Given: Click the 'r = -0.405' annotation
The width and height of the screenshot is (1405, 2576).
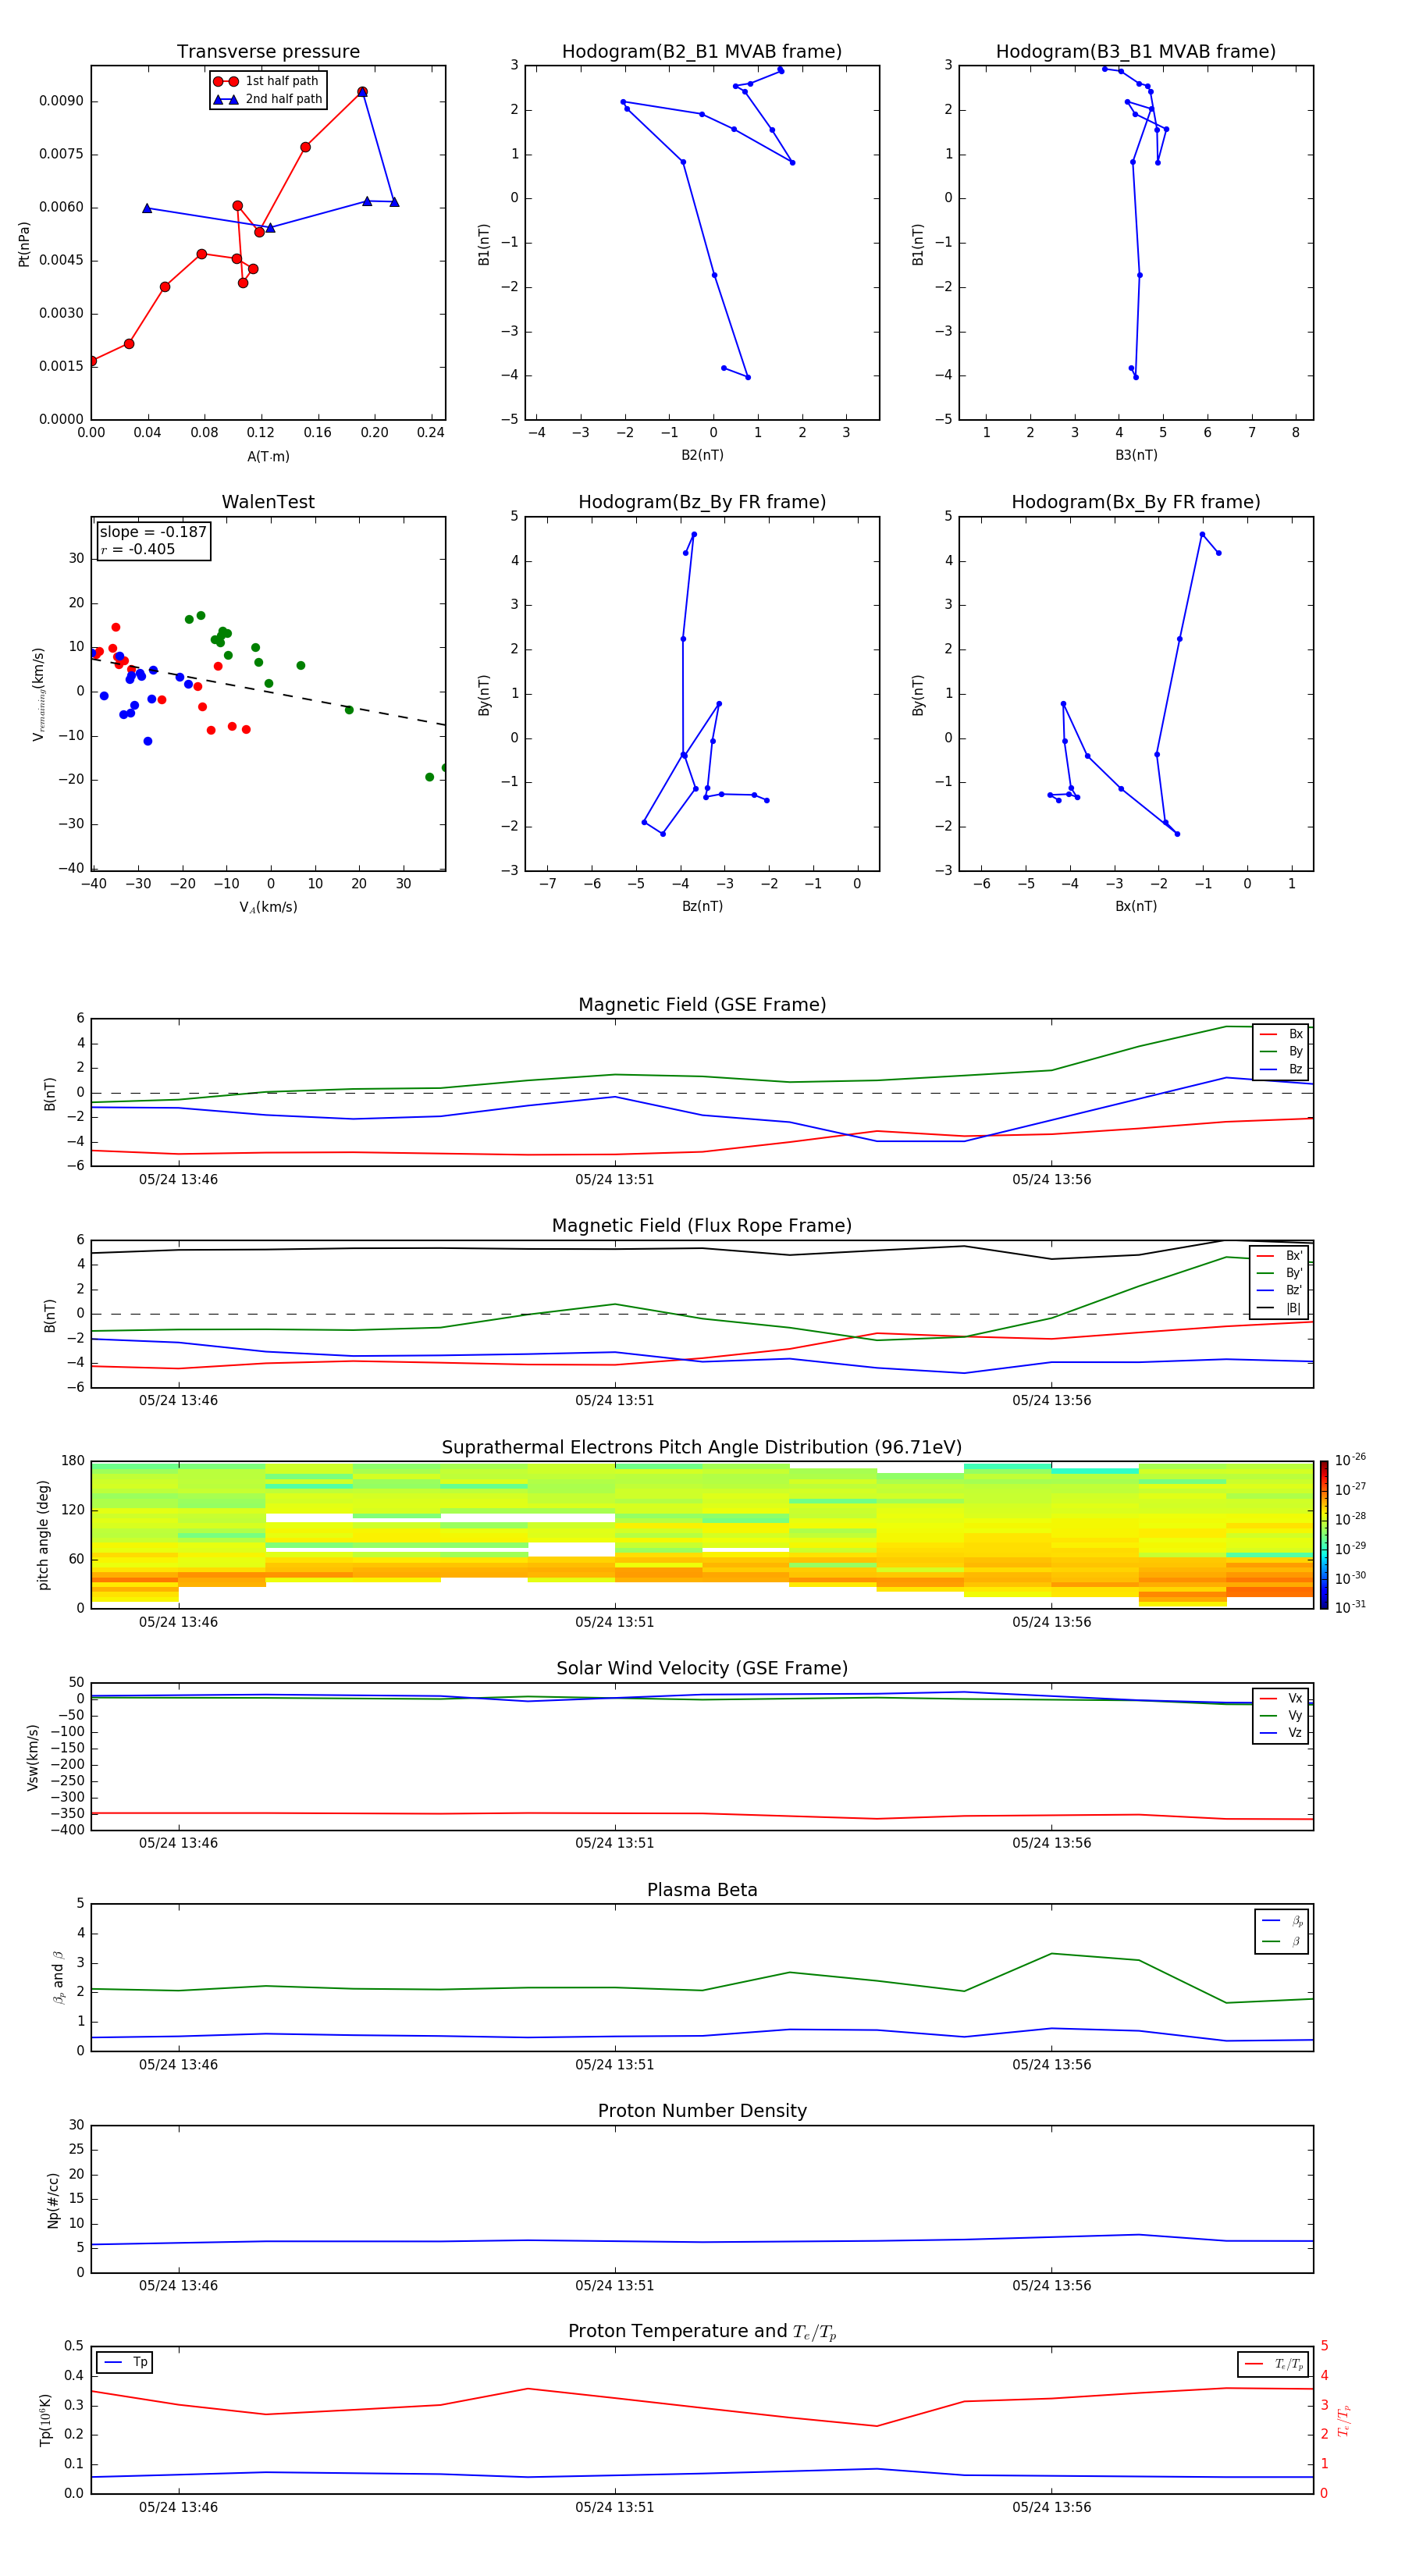Looking at the screenshot, I should [138, 549].
